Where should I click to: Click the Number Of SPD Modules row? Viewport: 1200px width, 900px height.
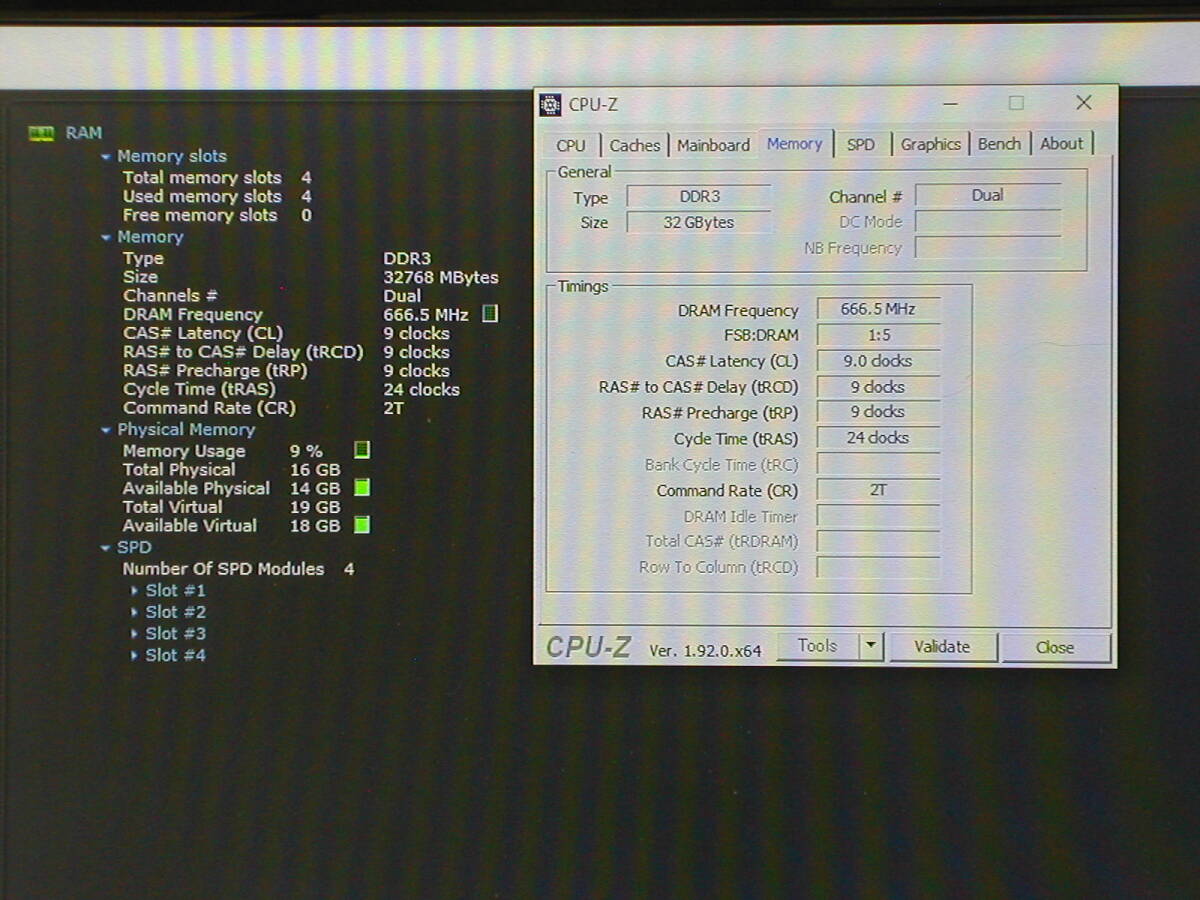239,569
